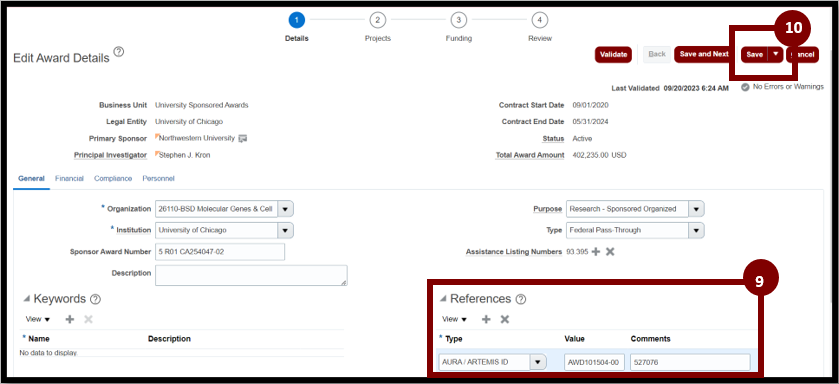Click the Contract End Date 05/31/2024
Screen dimensions: 839x384
point(590,121)
